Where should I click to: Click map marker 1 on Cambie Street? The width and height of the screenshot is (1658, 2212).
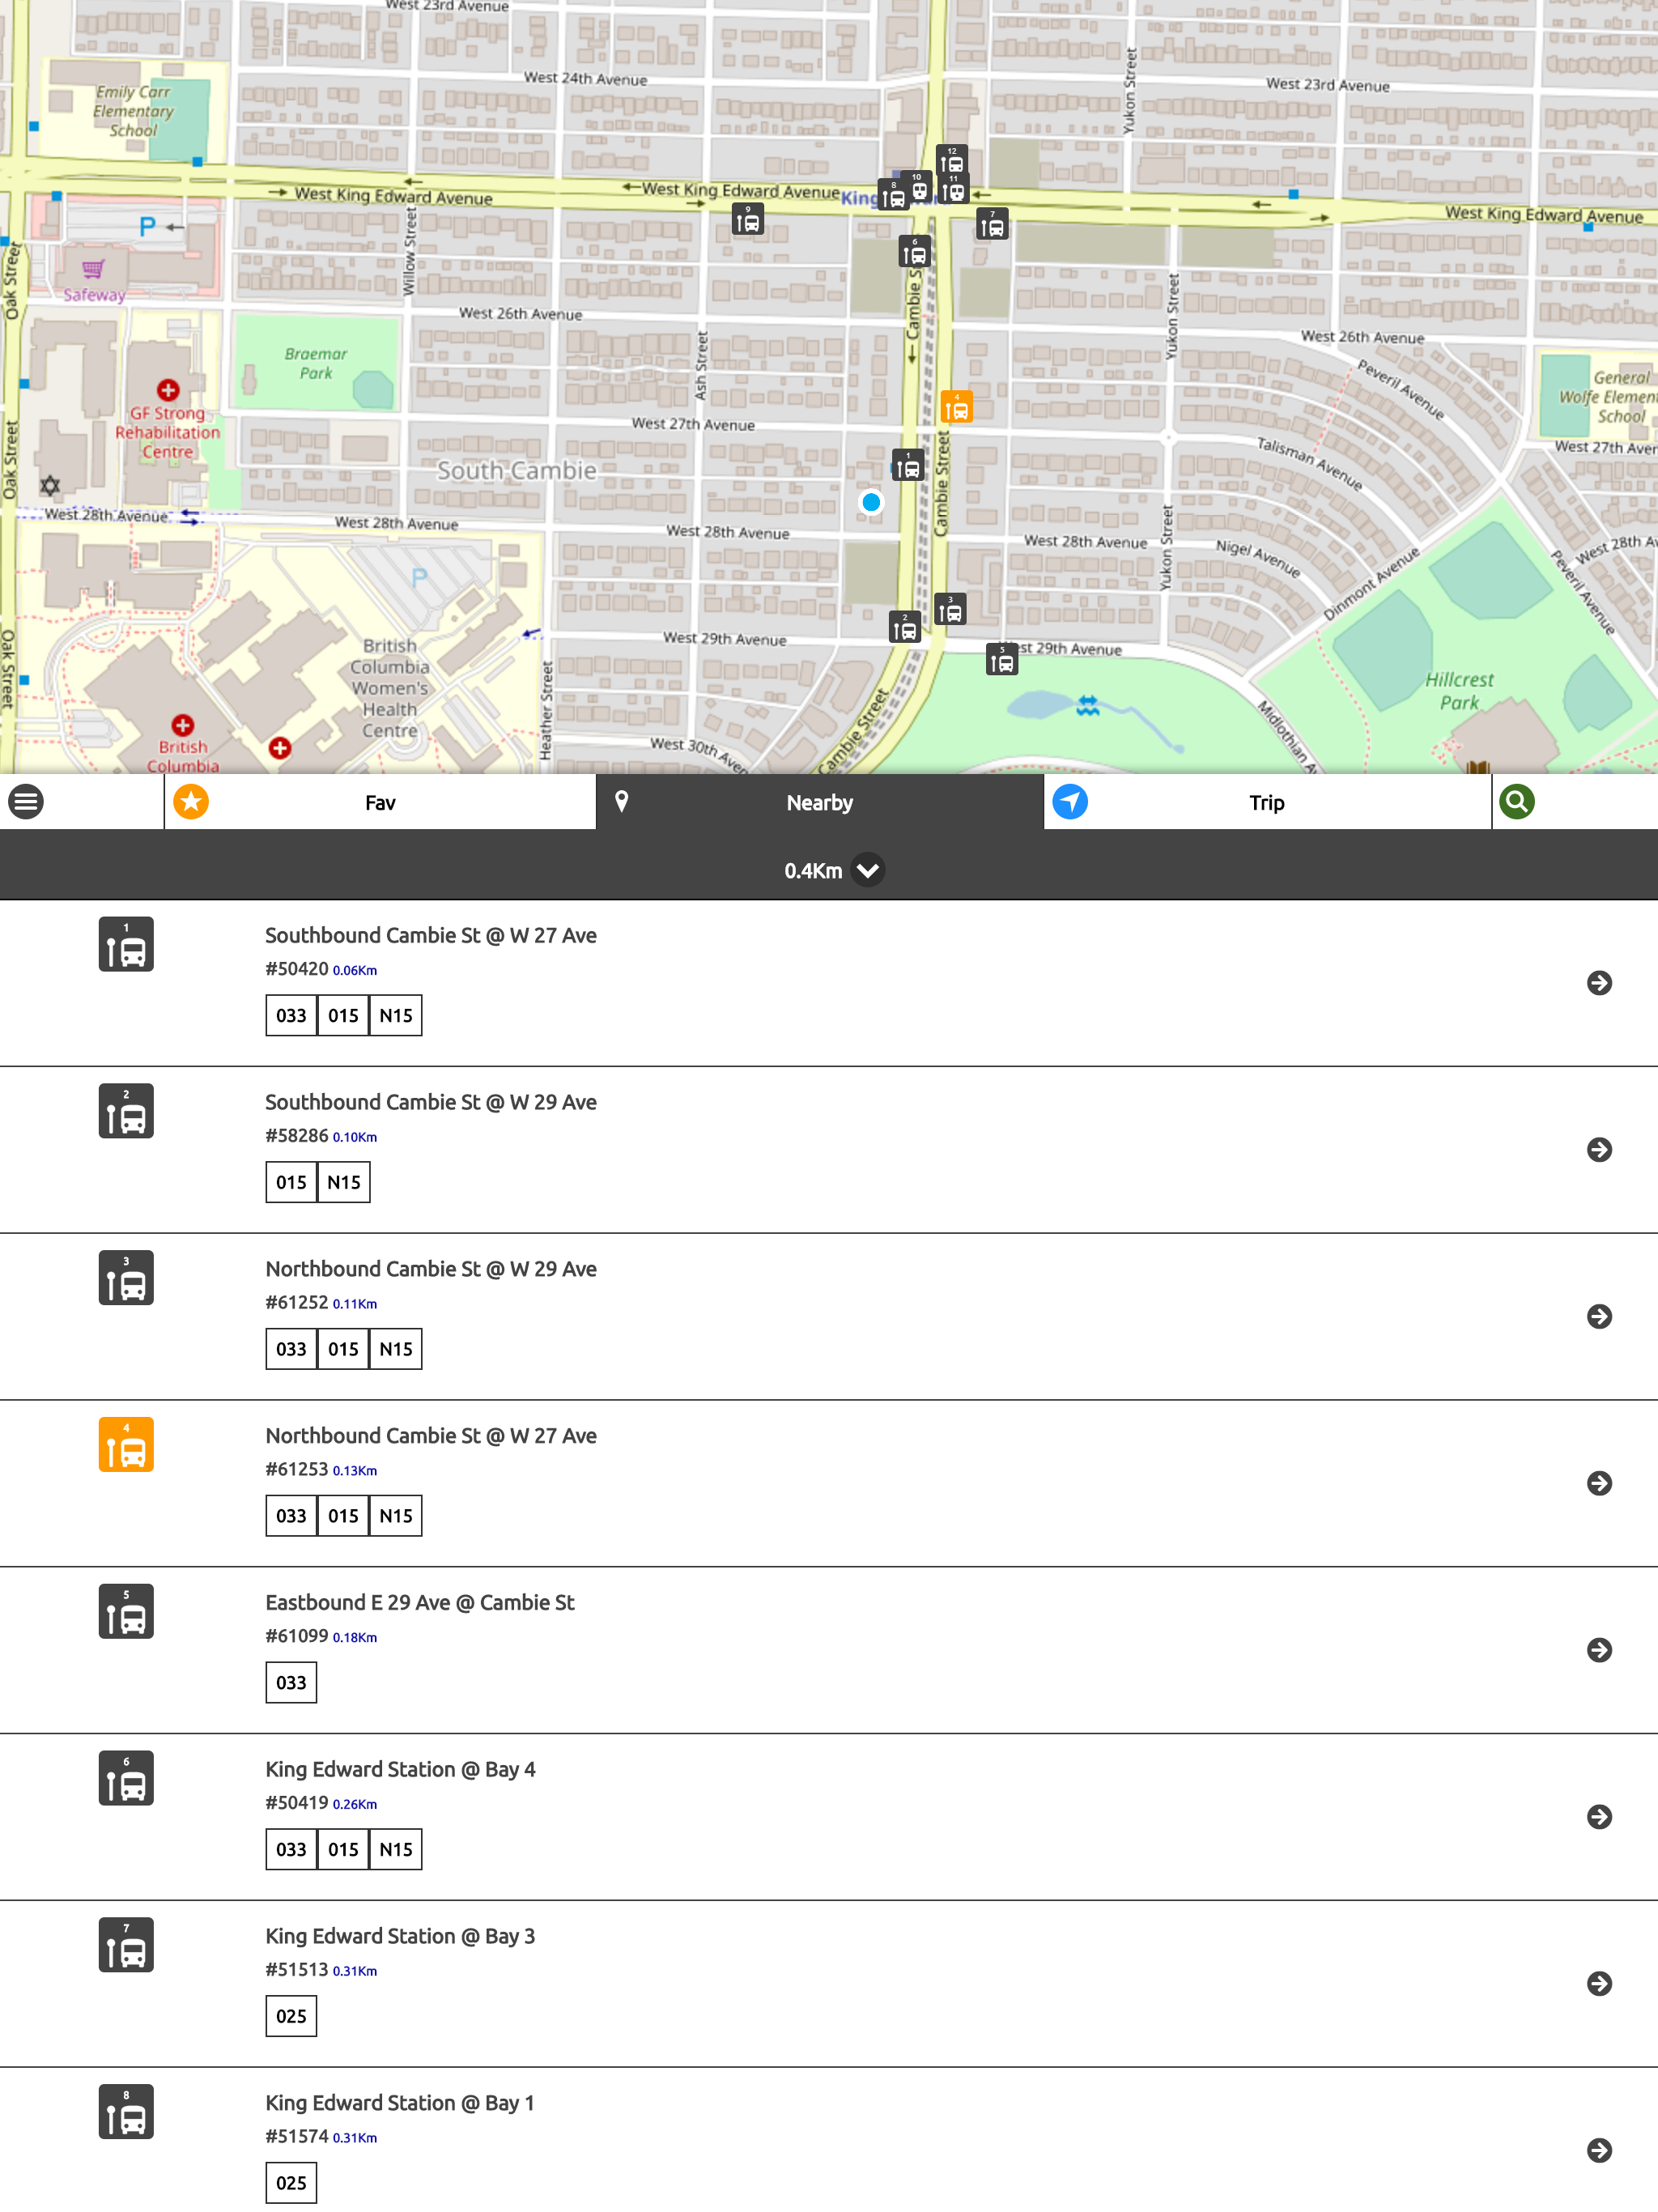tap(908, 465)
